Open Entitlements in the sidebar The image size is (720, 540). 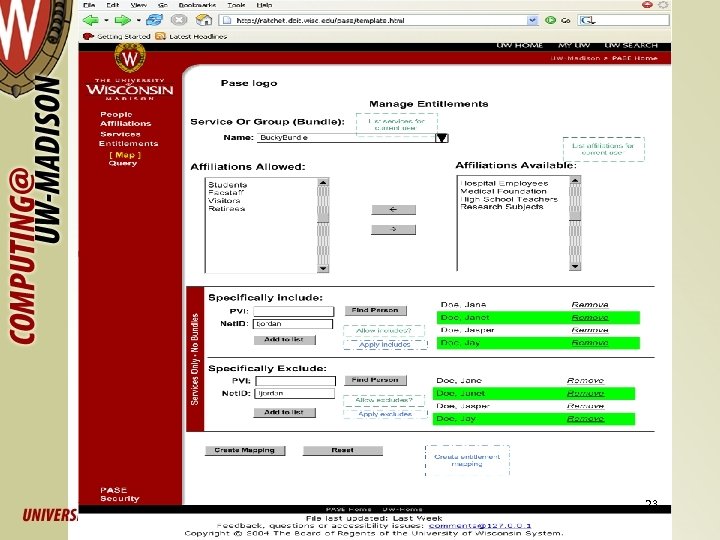pos(129,144)
